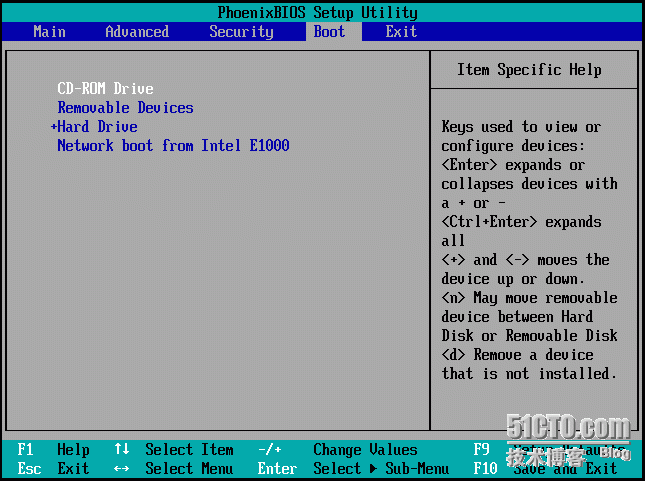Select Network boot from Intel E1000

[173, 145]
